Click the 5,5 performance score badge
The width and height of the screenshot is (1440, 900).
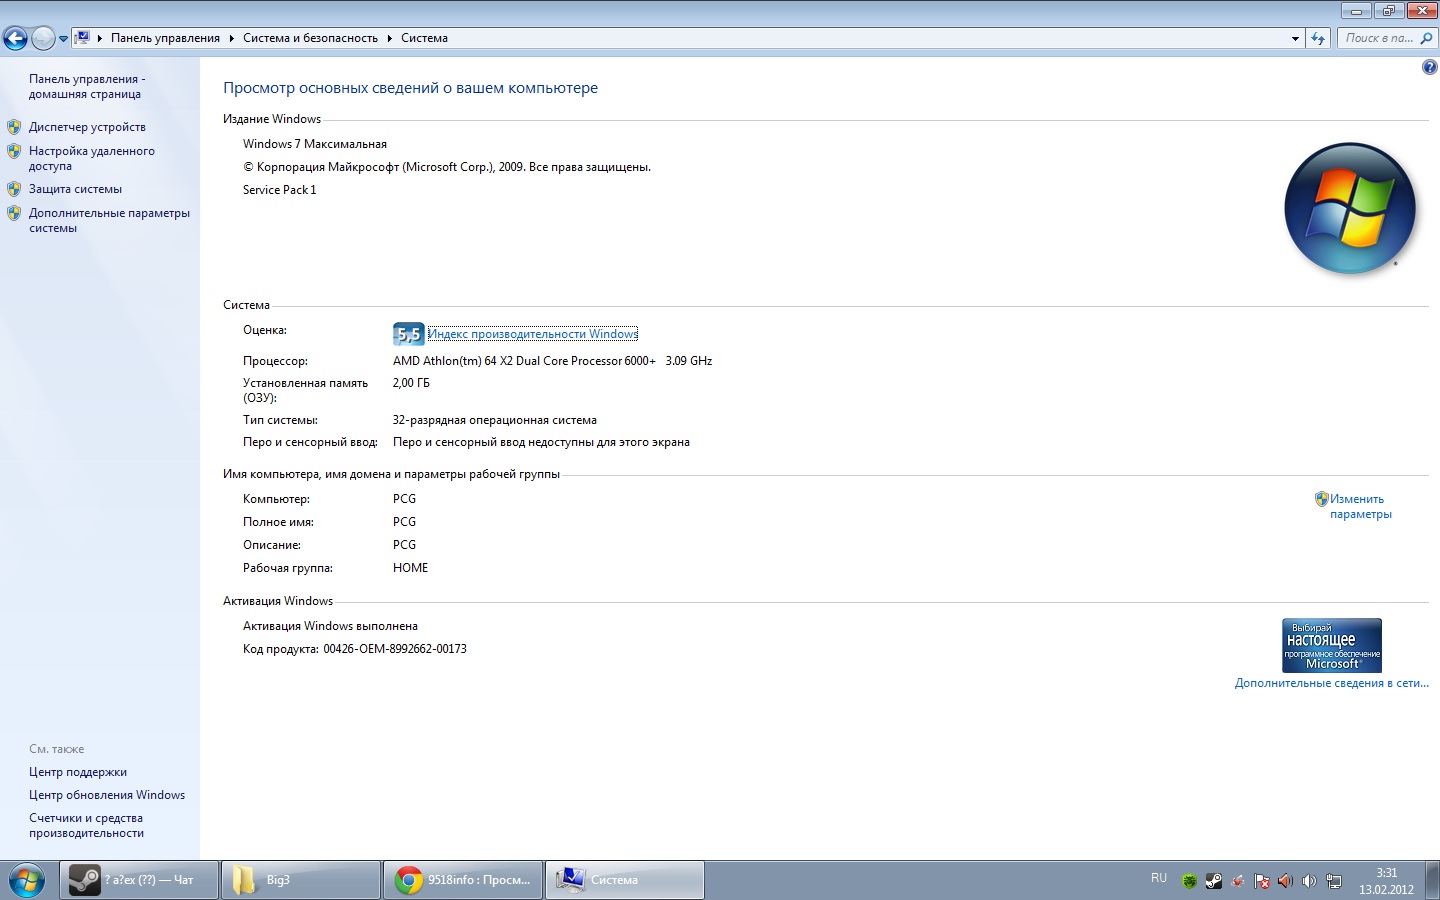(x=408, y=334)
